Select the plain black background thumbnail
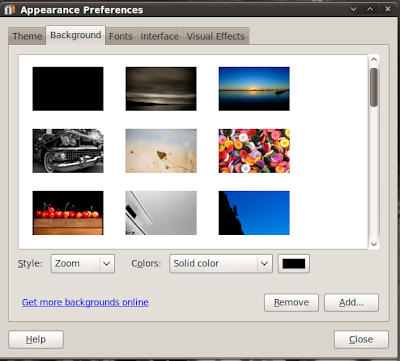400x361 pixels. coord(68,89)
